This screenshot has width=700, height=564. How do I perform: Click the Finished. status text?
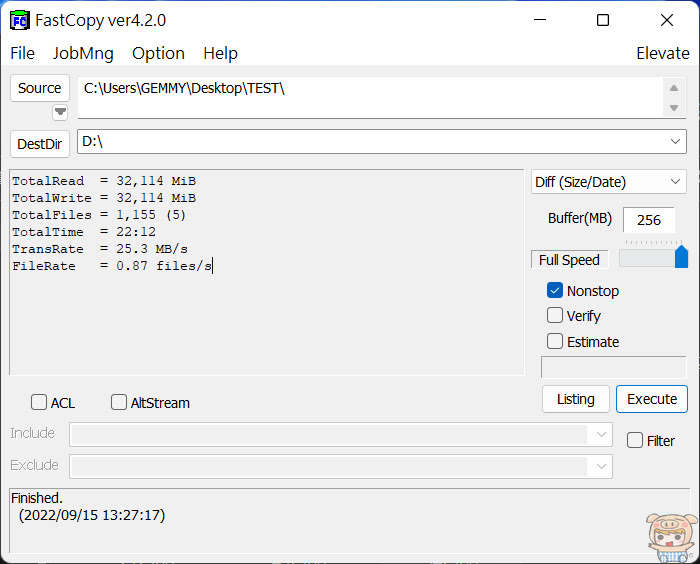click(x=37, y=497)
